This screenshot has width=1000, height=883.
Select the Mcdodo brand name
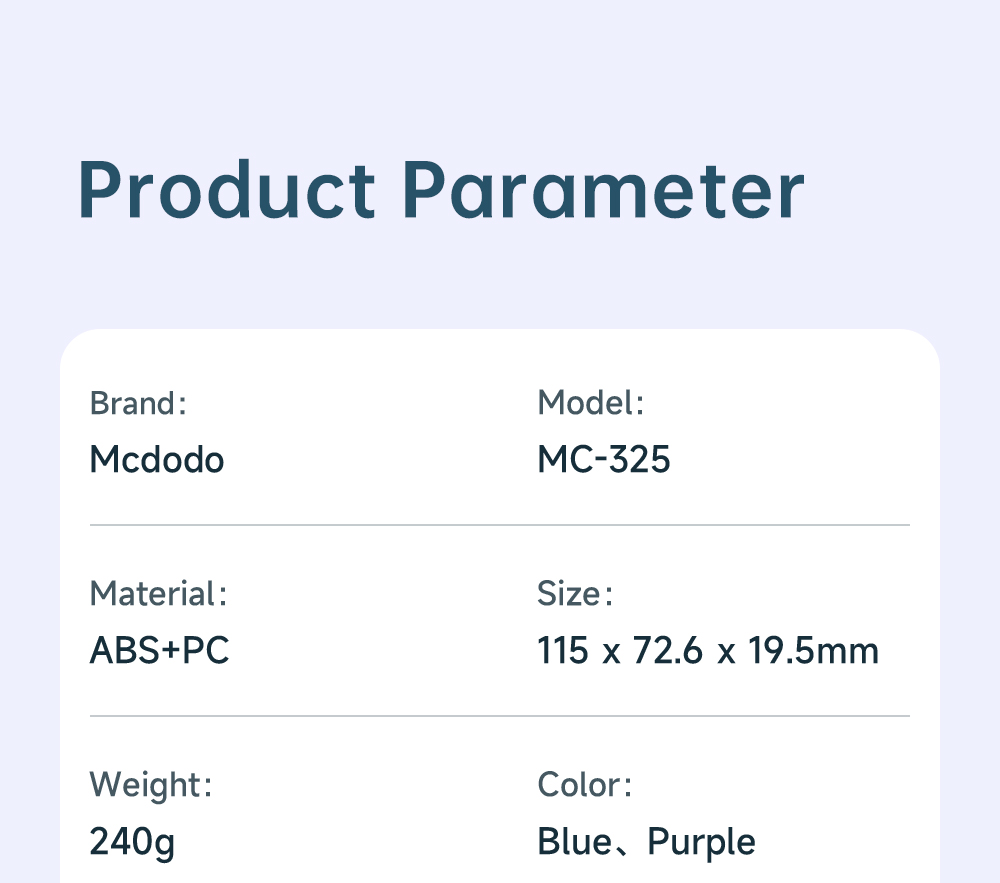tap(157, 460)
